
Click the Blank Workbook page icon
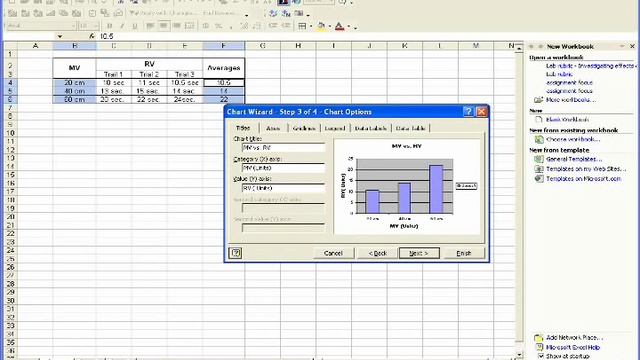(539, 120)
